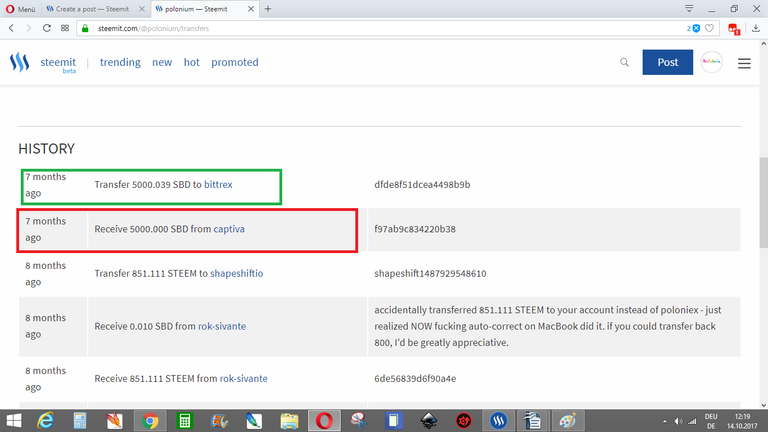Reload the current page
Image resolution: width=768 pixels, height=432 pixels.
(47, 28)
